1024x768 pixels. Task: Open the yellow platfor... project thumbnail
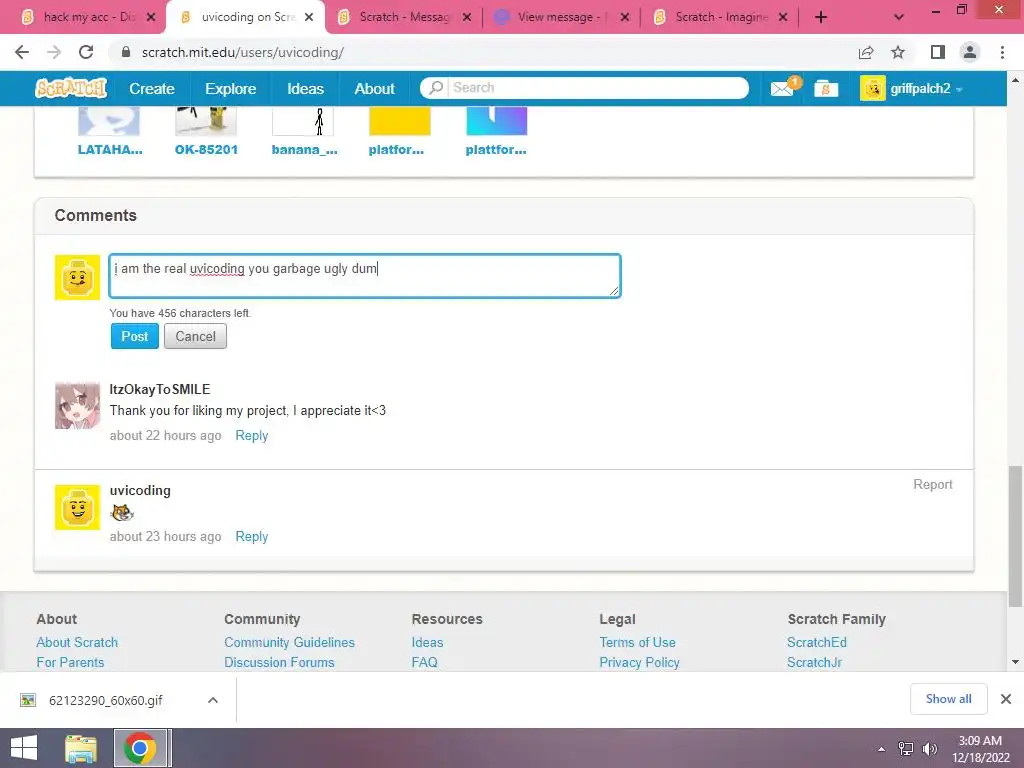click(x=400, y=121)
